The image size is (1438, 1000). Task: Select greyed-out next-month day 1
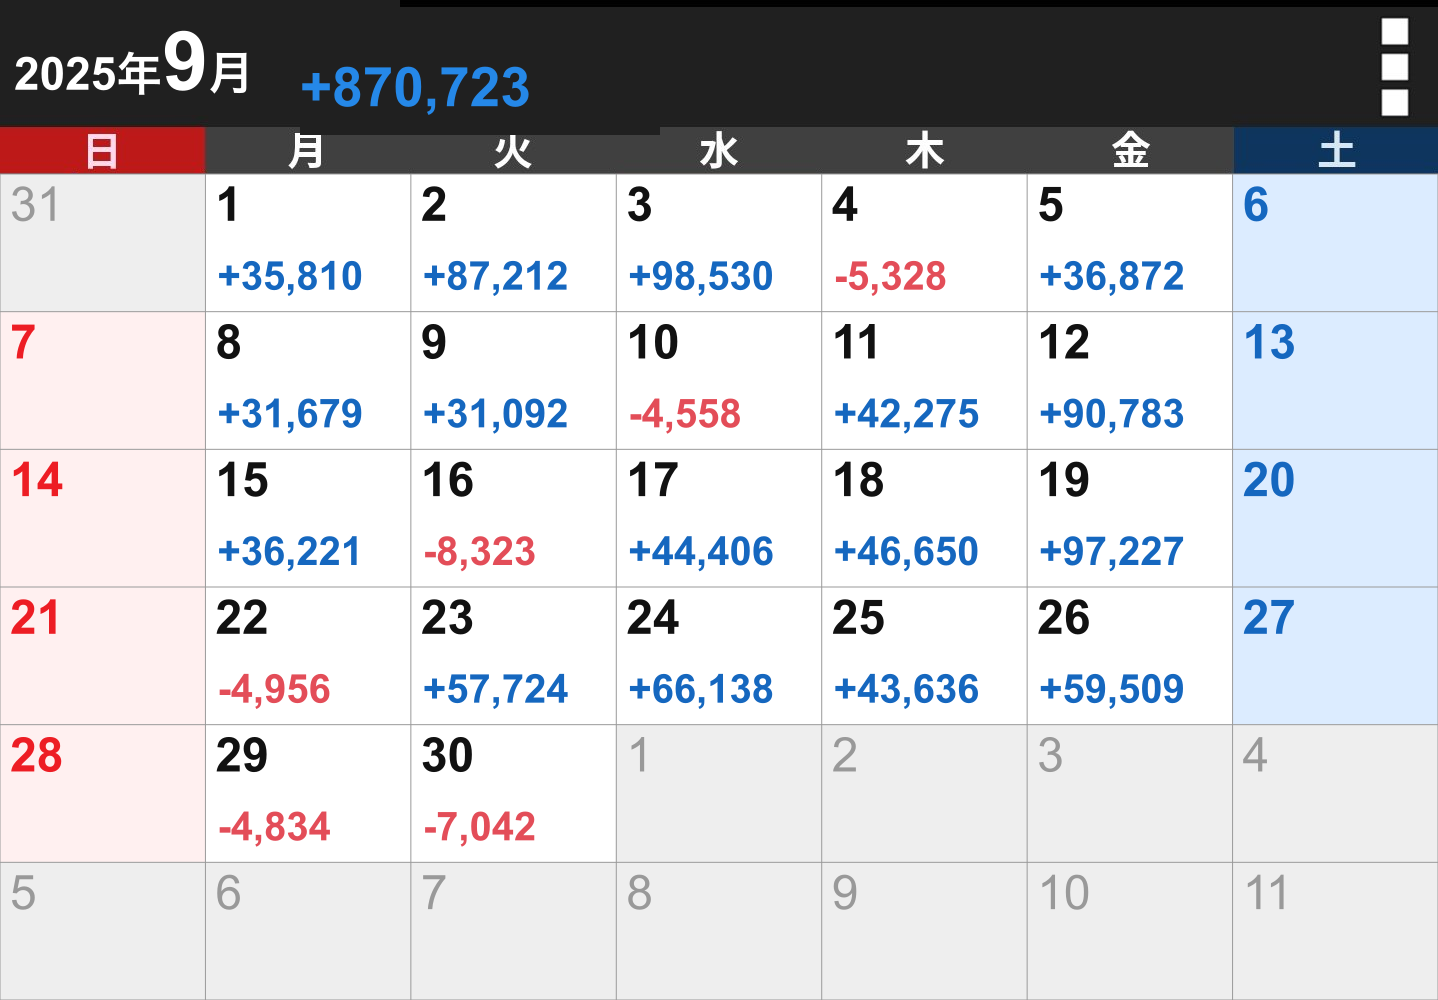coord(719,794)
